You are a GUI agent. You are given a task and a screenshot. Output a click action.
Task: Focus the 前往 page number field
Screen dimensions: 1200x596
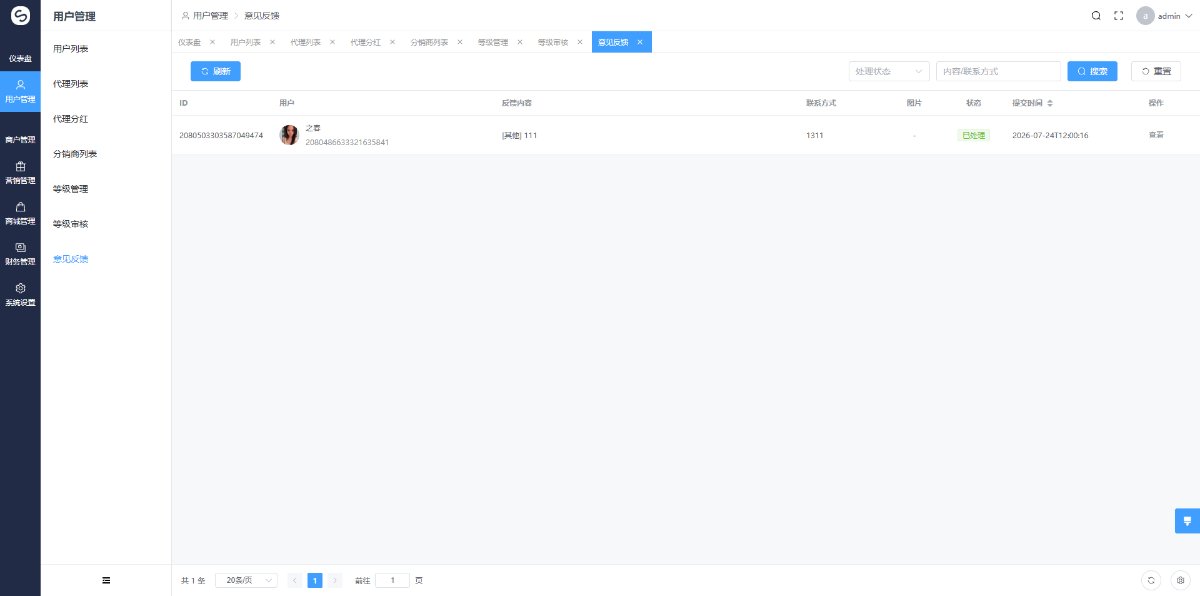click(x=392, y=580)
